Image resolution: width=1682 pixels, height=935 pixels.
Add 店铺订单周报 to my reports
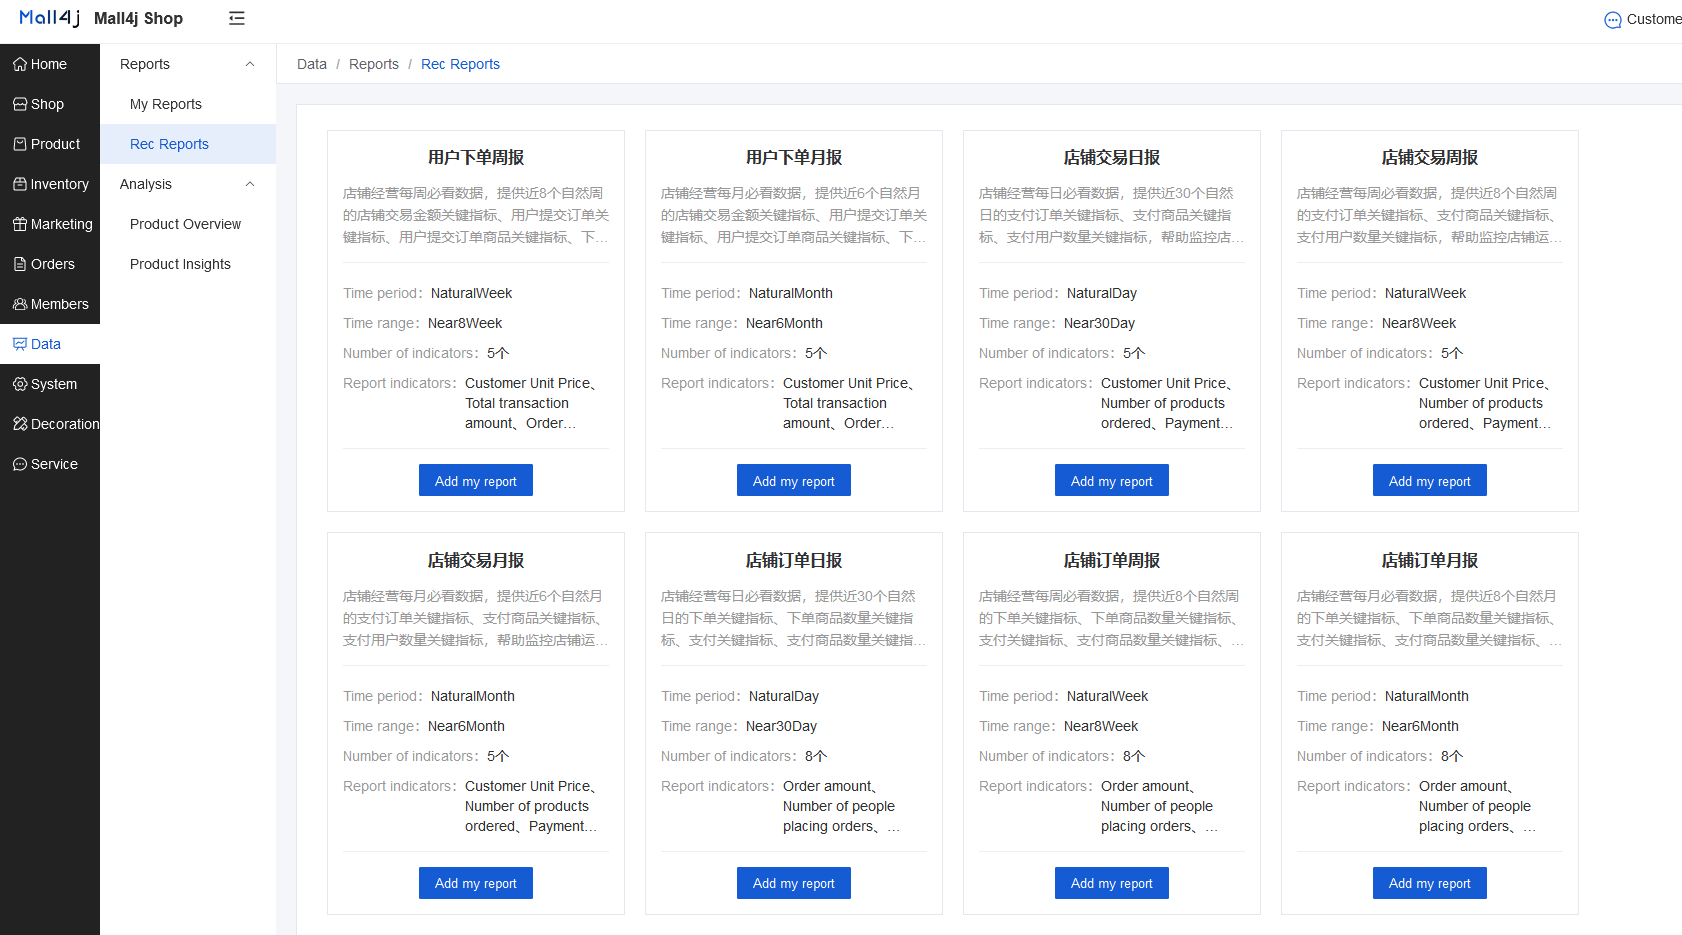point(1112,883)
